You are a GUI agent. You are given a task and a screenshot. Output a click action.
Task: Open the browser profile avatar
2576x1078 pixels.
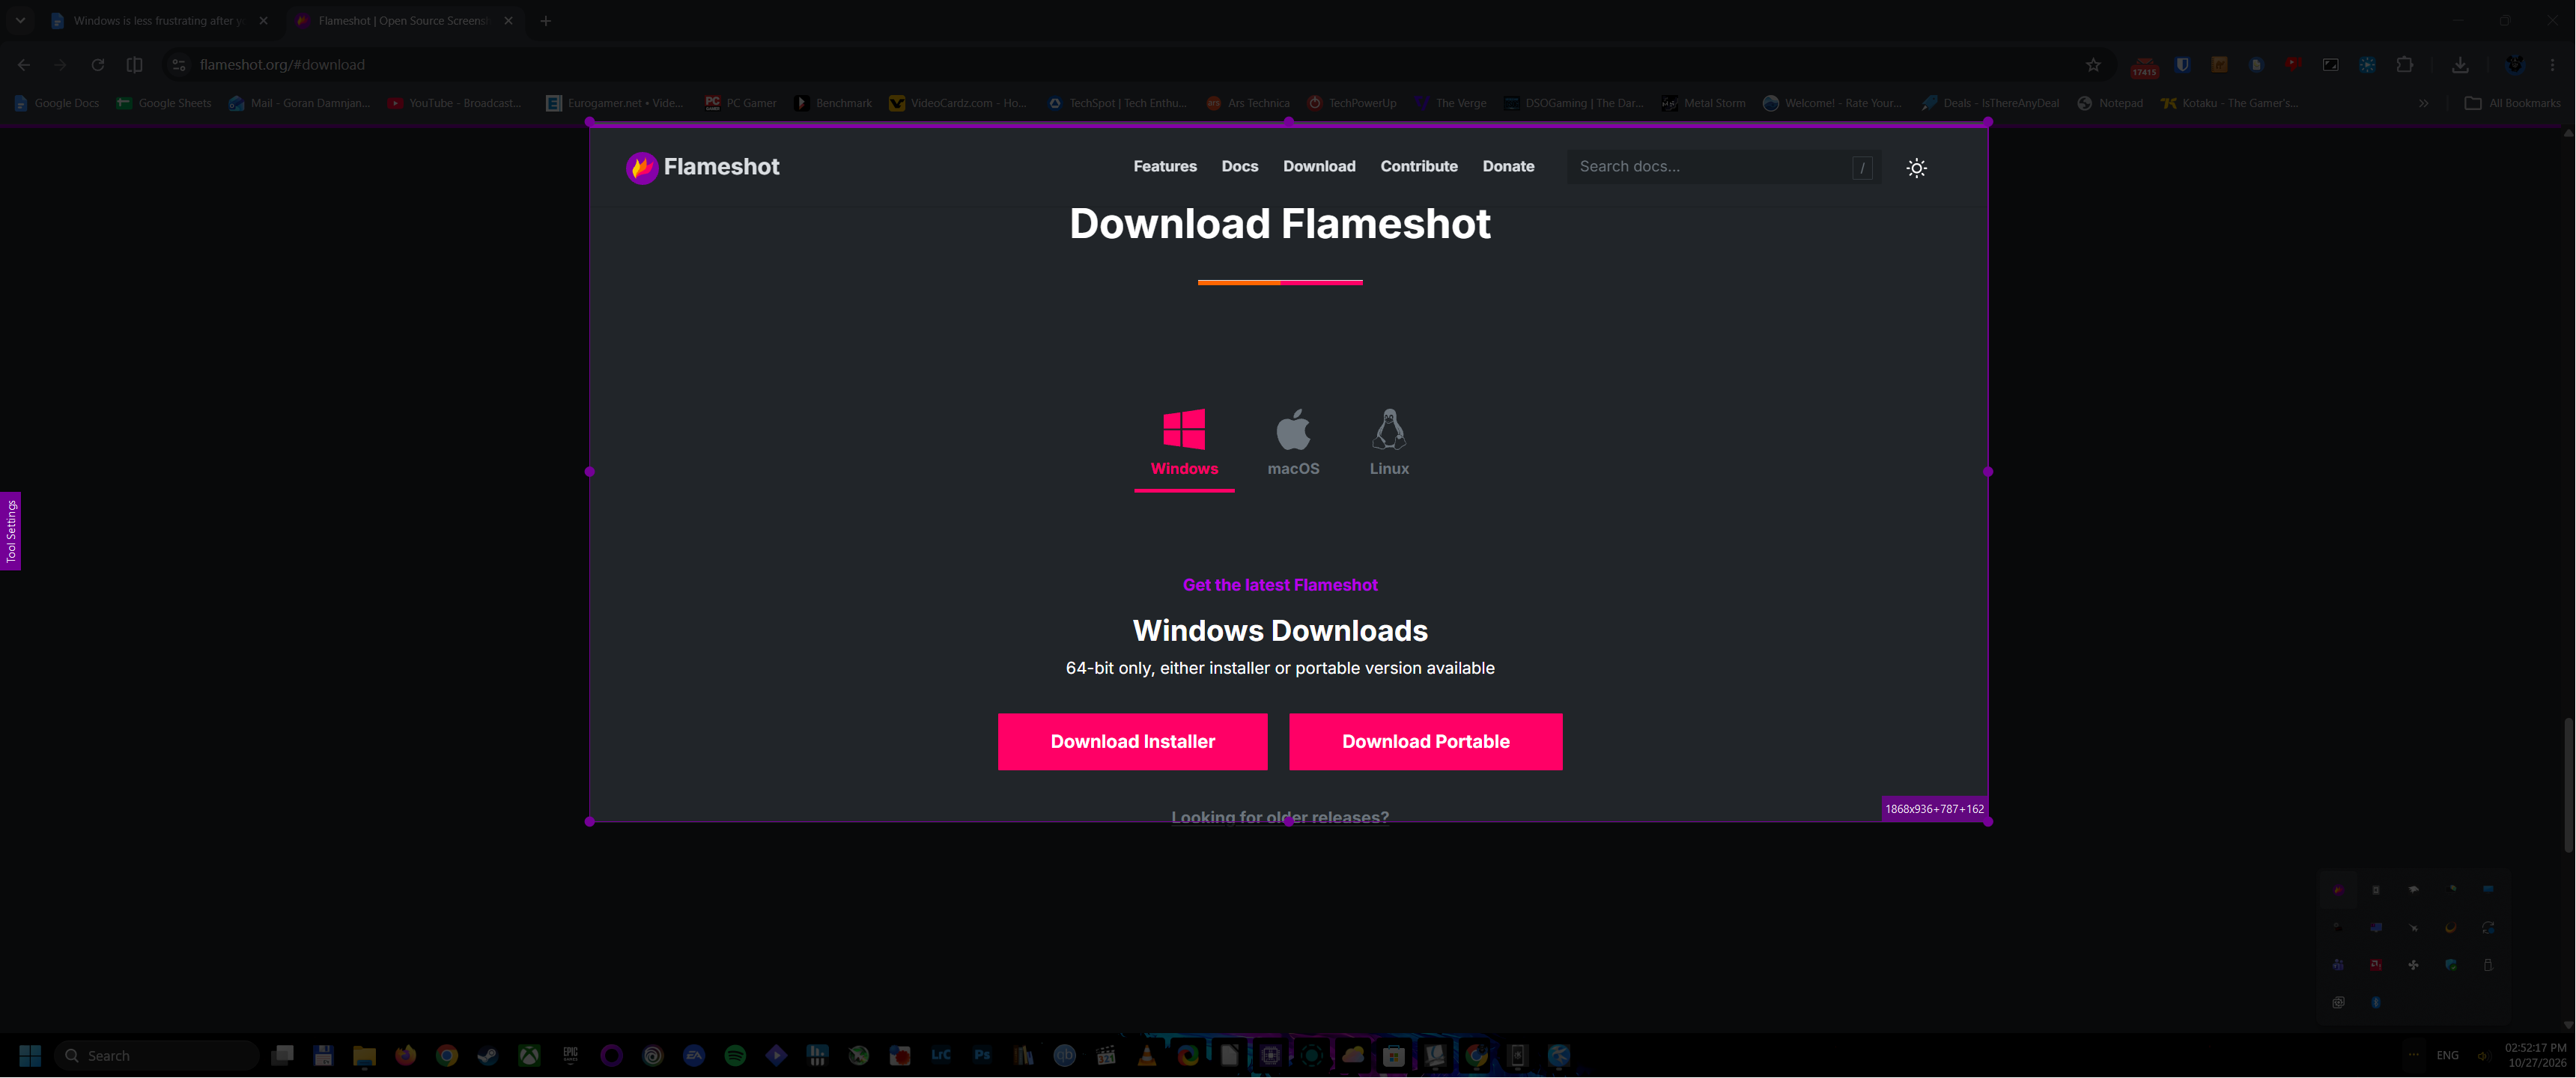coord(2515,65)
